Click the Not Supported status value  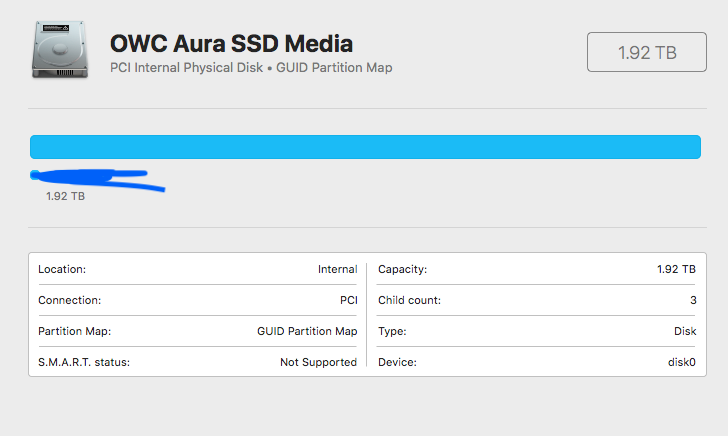click(318, 362)
